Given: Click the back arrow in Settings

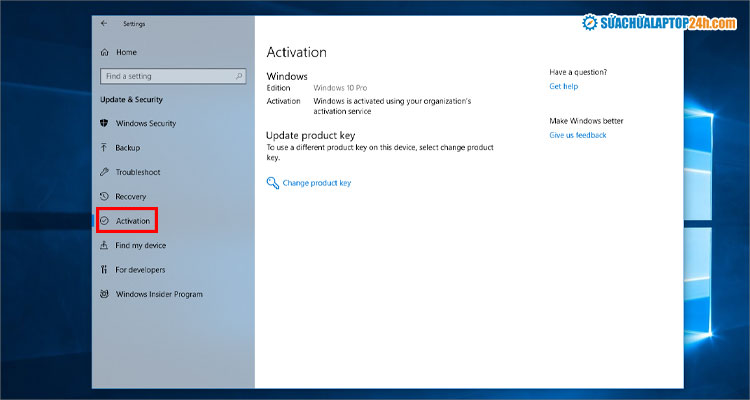Looking at the screenshot, I should click(x=105, y=22).
